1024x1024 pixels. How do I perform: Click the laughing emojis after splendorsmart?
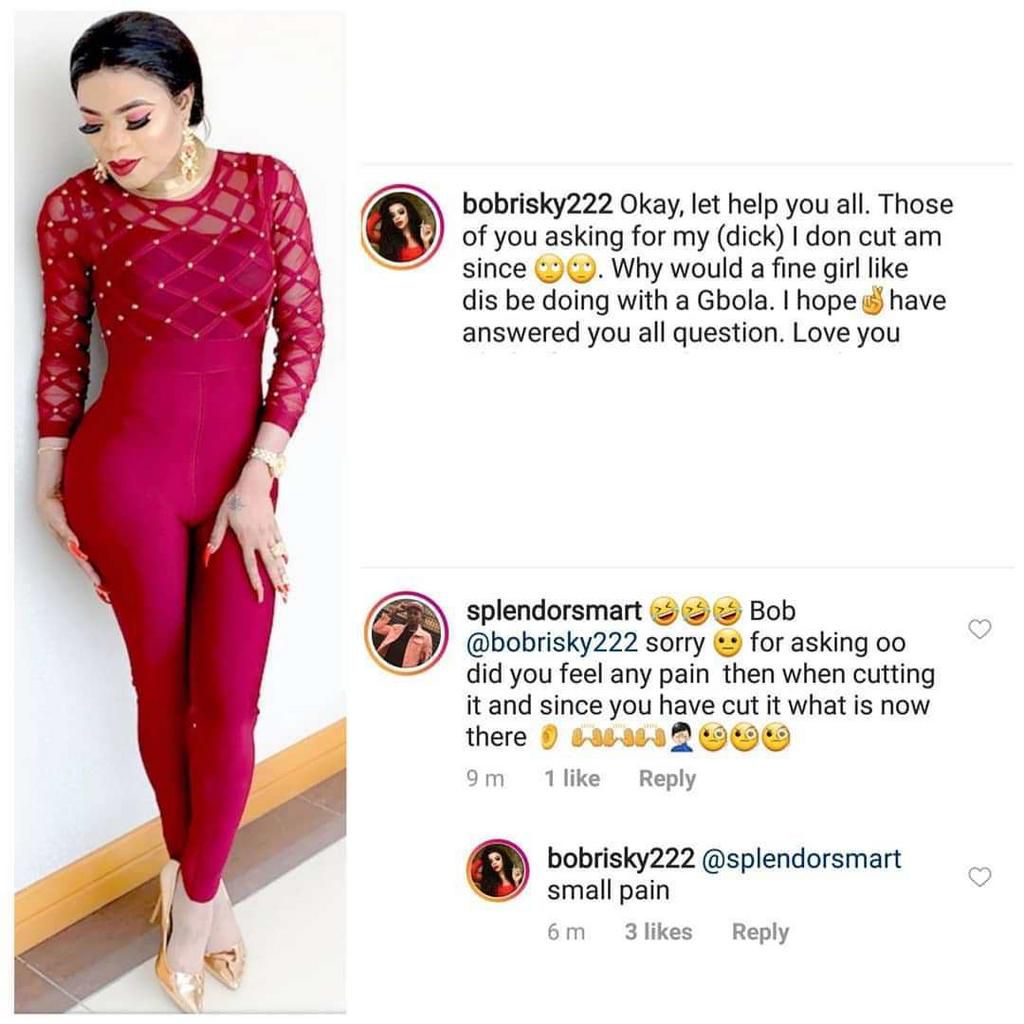click(x=695, y=611)
